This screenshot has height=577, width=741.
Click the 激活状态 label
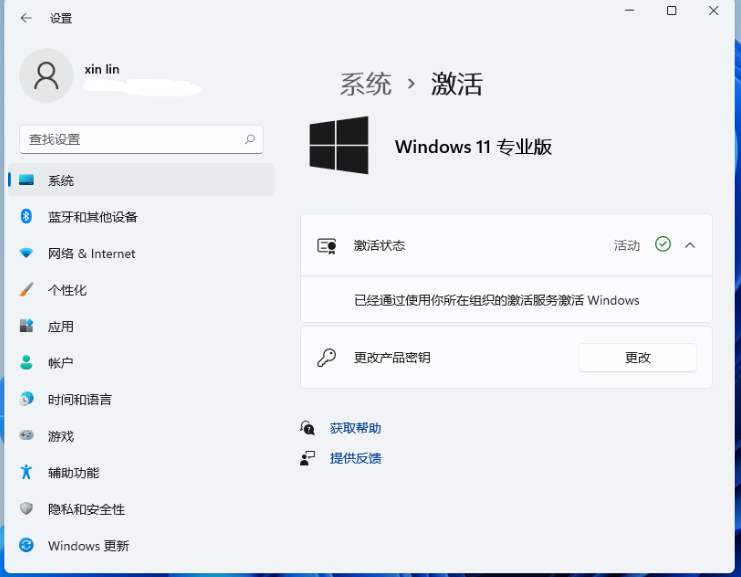click(x=379, y=245)
